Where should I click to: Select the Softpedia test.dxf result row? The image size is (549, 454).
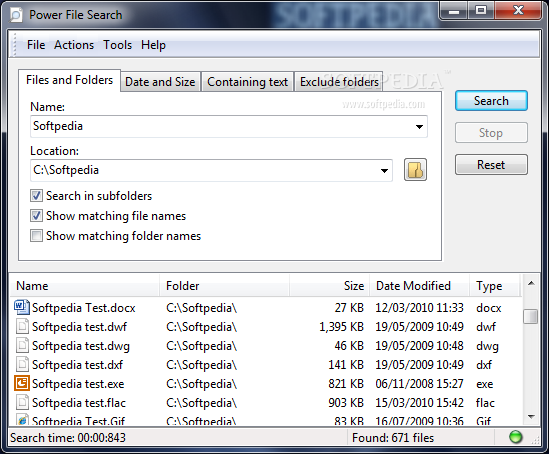pyautogui.click(x=266, y=365)
